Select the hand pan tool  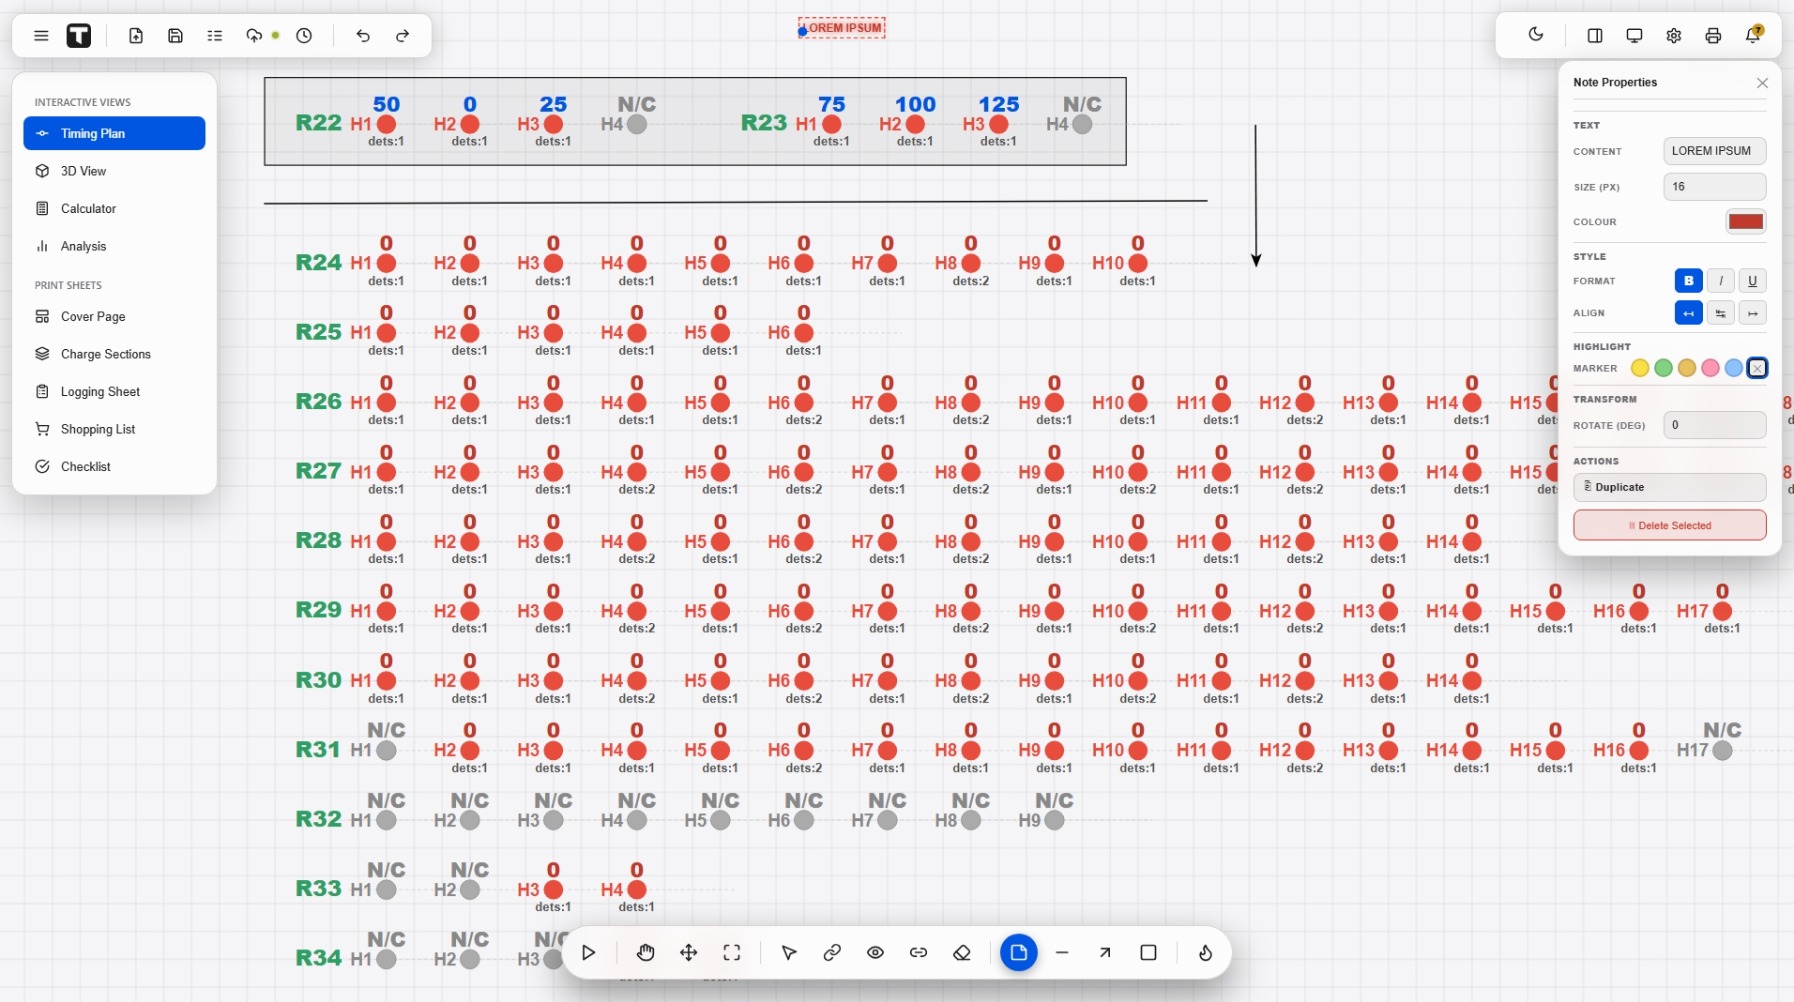pyautogui.click(x=646, y=953)
